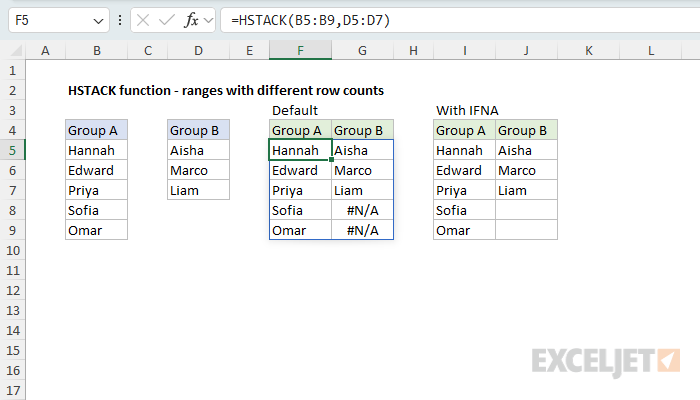
Task: Select 'Edward' cell in column B
Action: pos(96,171)
